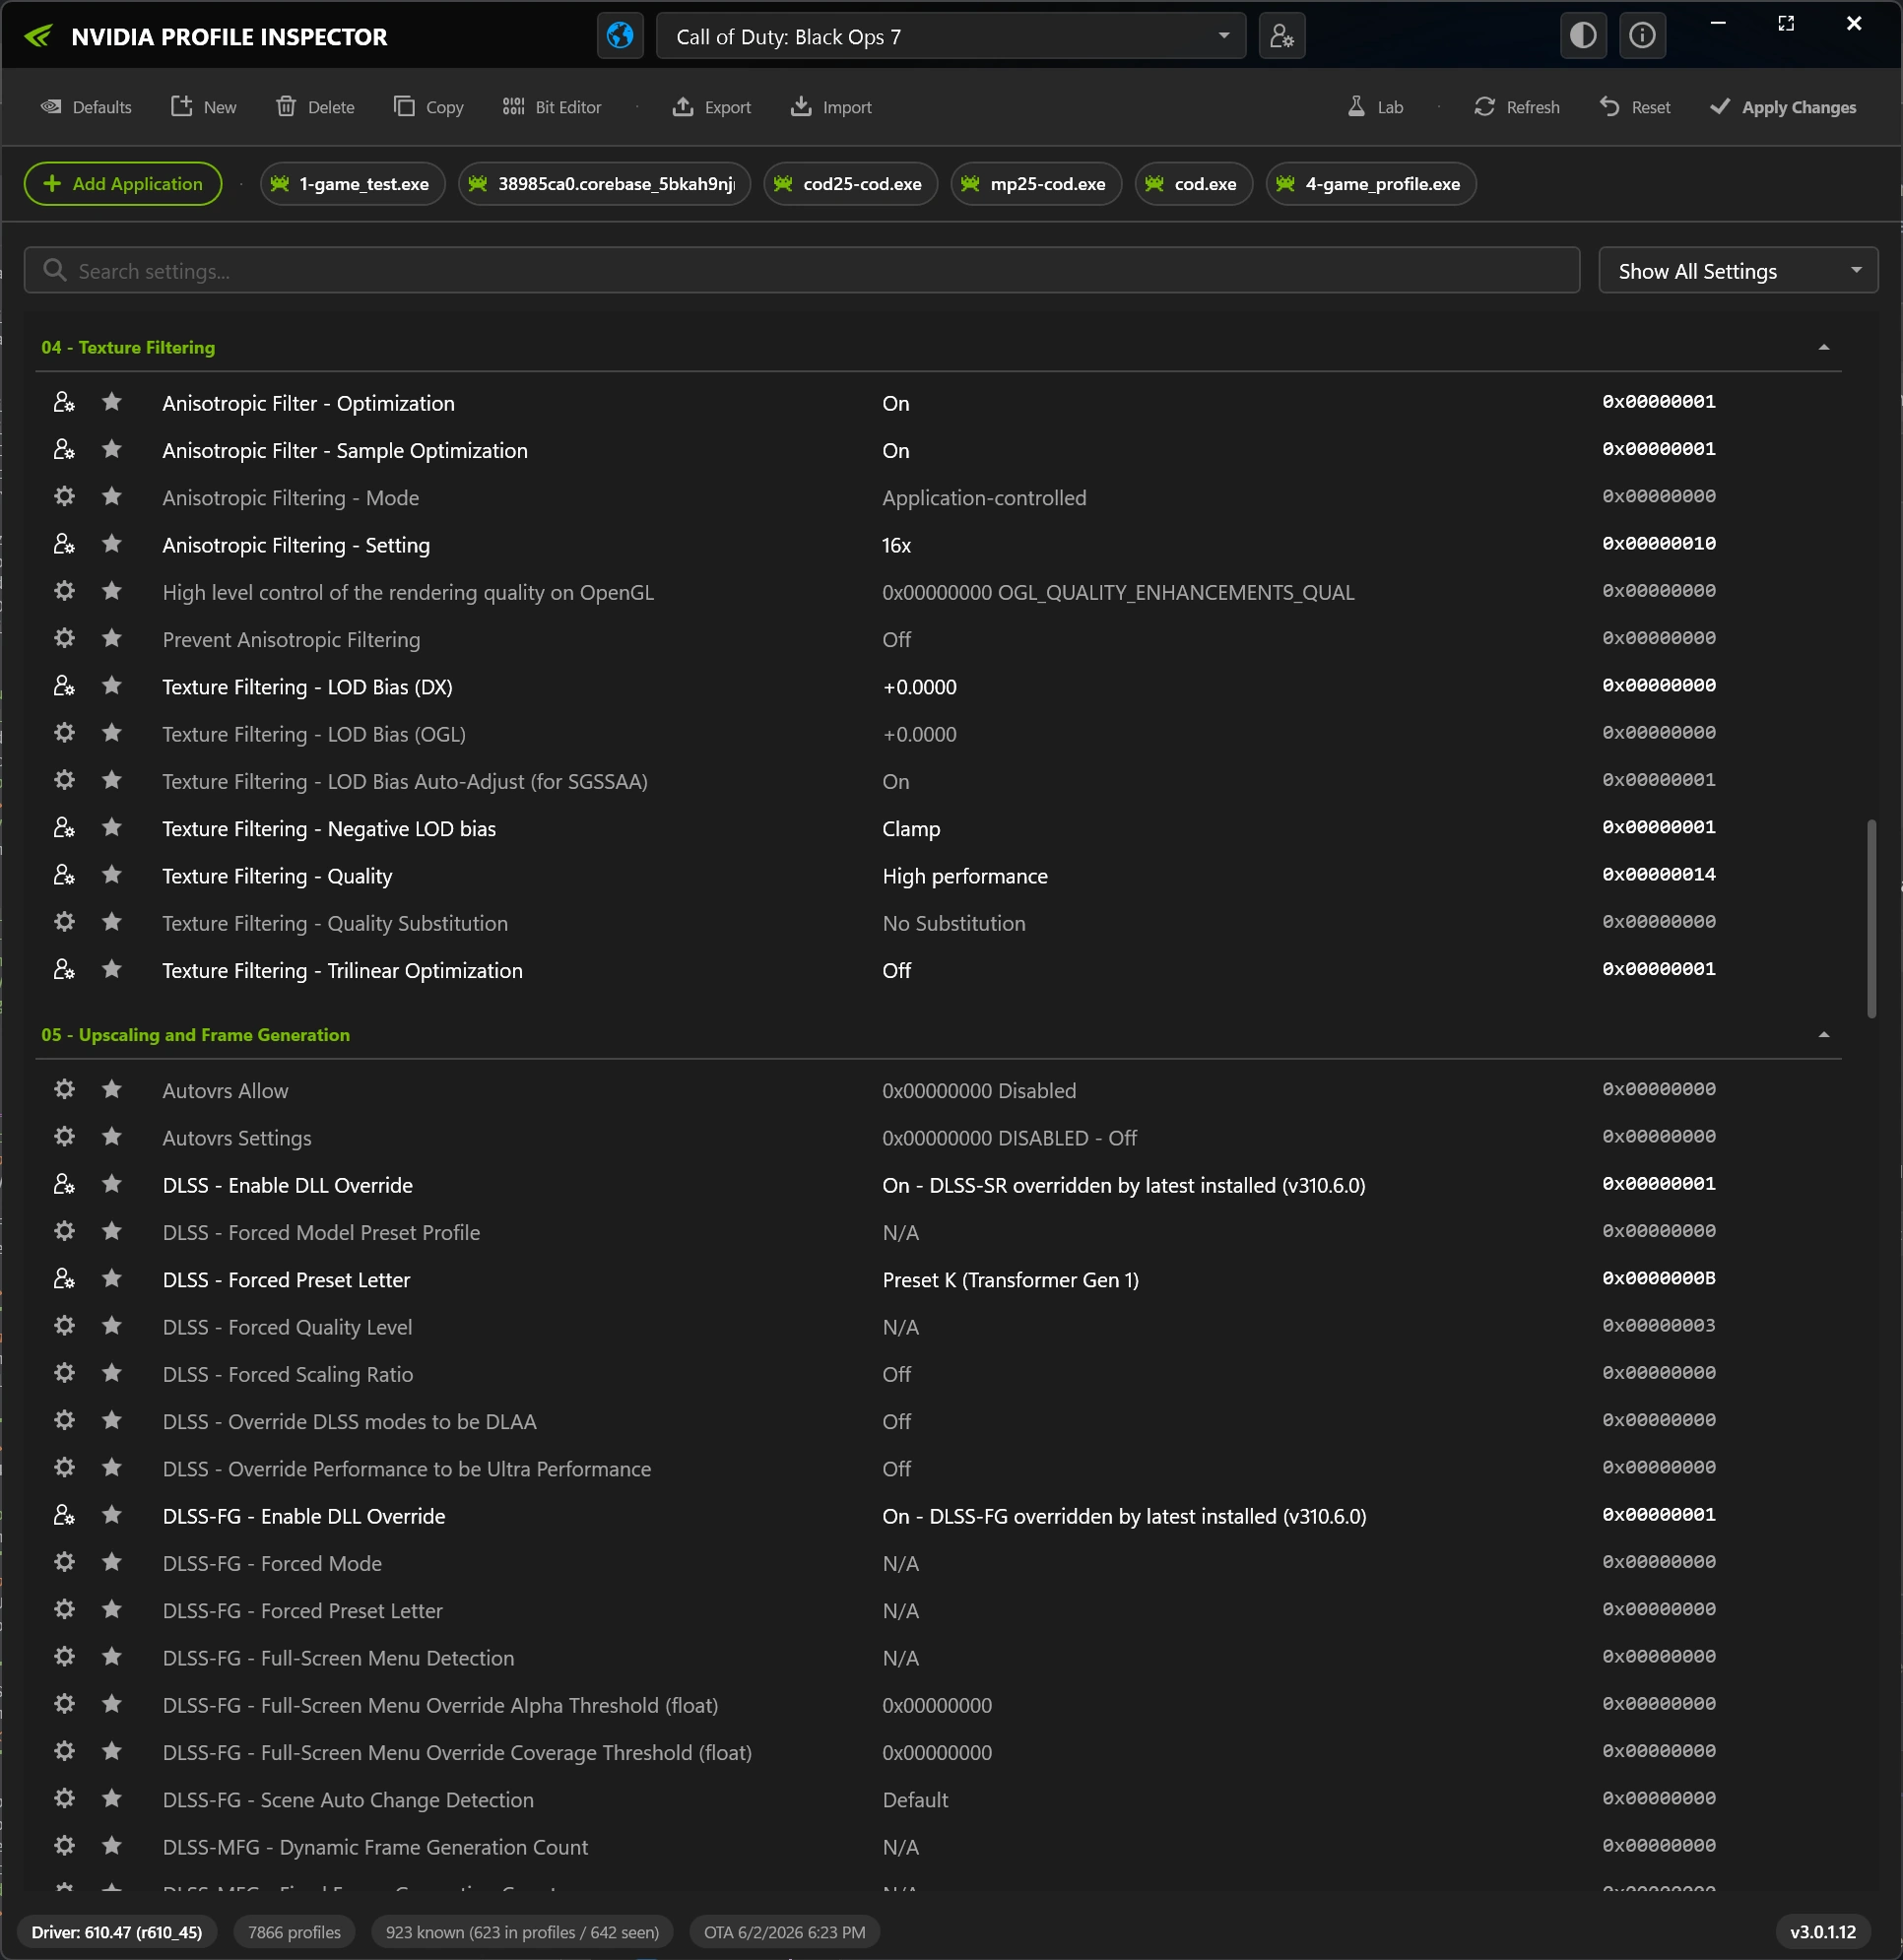
Task: Export the profile
Action: (x=712, y=107)
